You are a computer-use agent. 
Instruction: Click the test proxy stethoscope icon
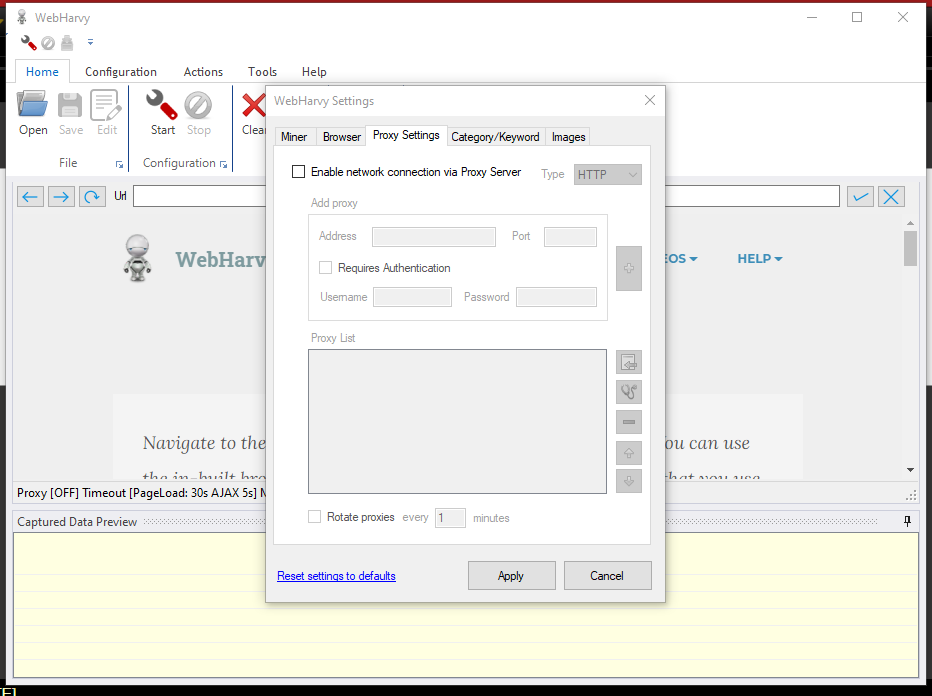pos(629,392)
